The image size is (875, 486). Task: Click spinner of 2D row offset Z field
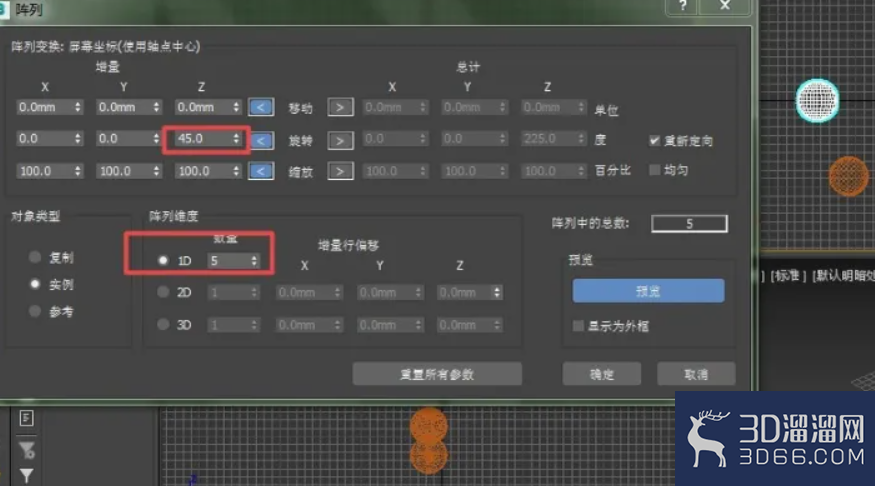[x=497, y=292]
